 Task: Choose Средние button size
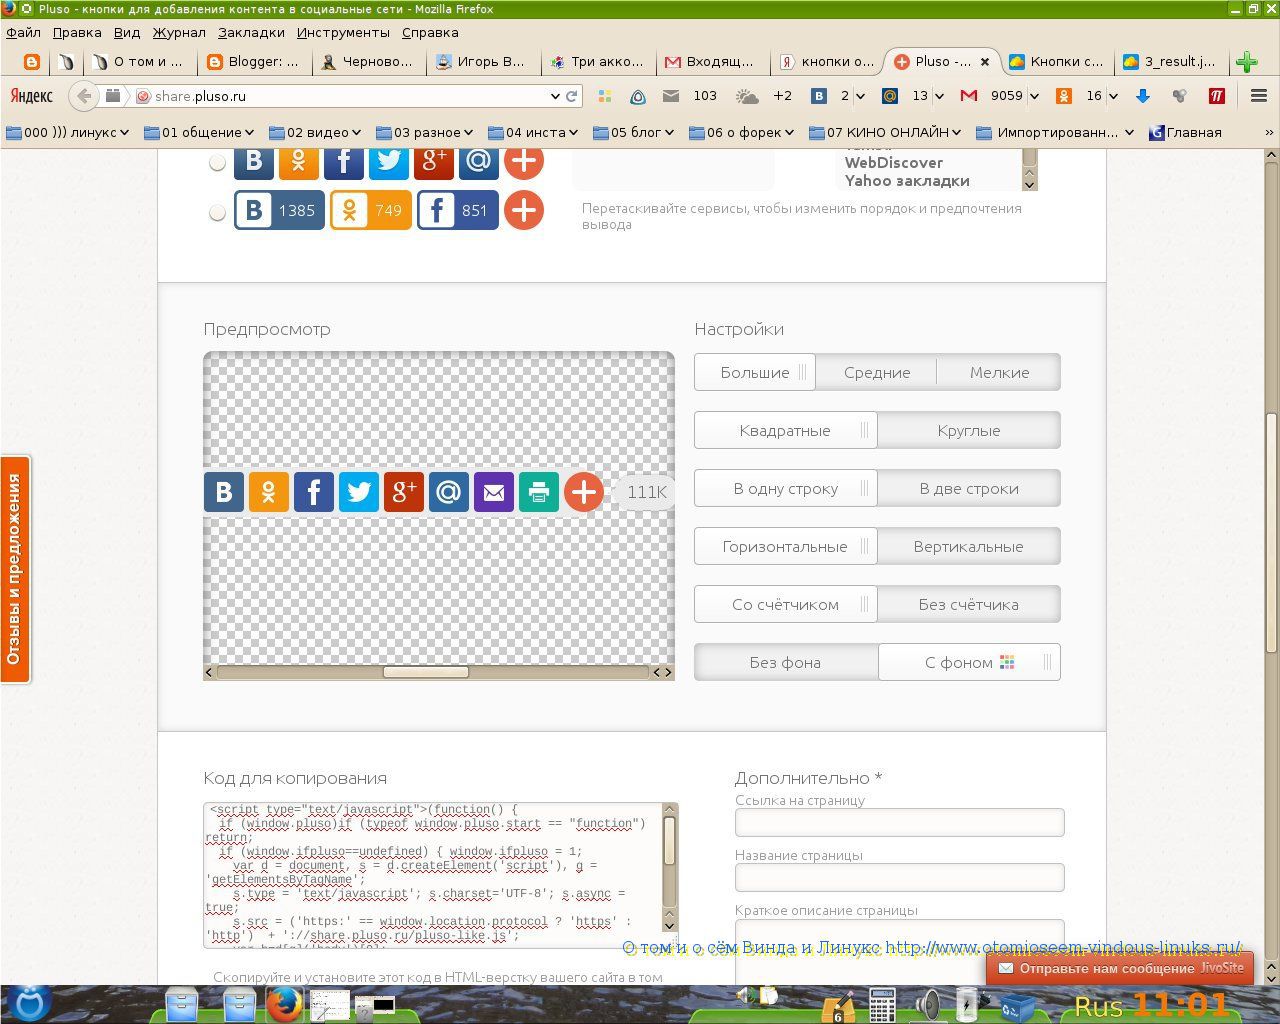(877, 372)
